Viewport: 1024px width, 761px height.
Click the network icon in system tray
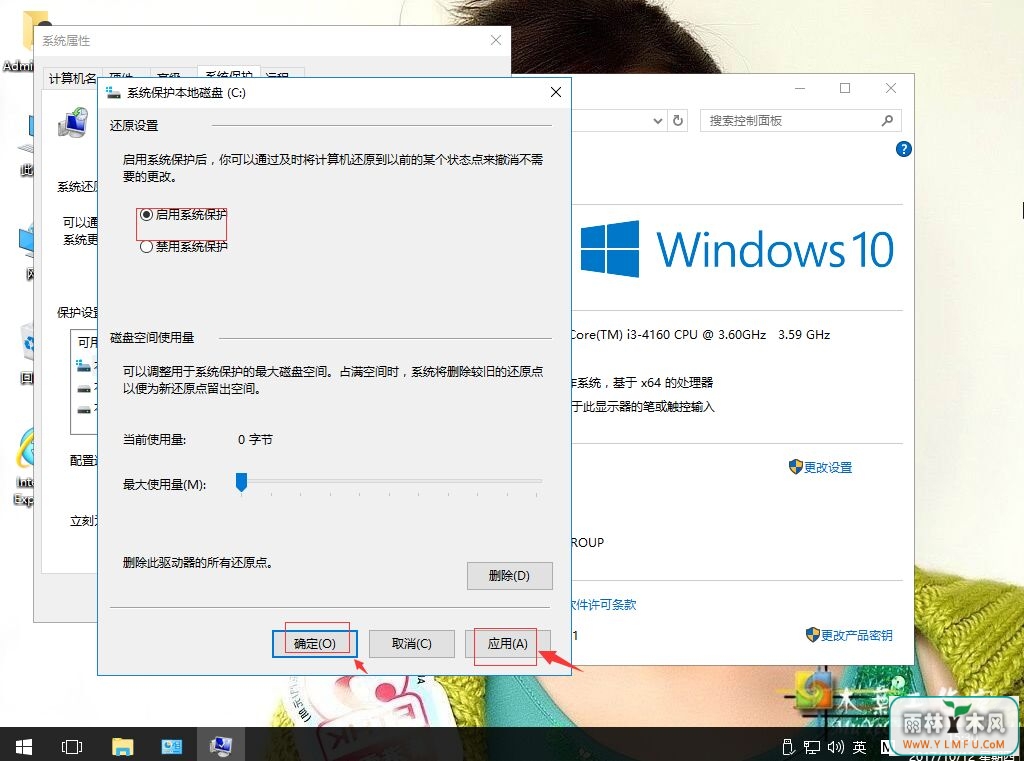pos(812,747)
